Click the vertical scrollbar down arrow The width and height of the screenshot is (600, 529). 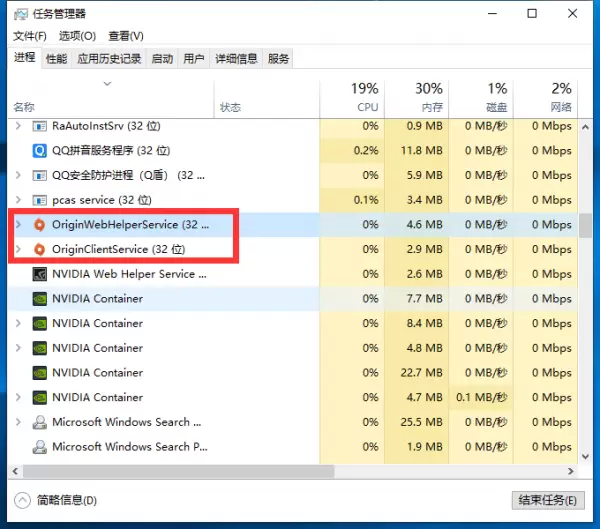click(585, 456)
